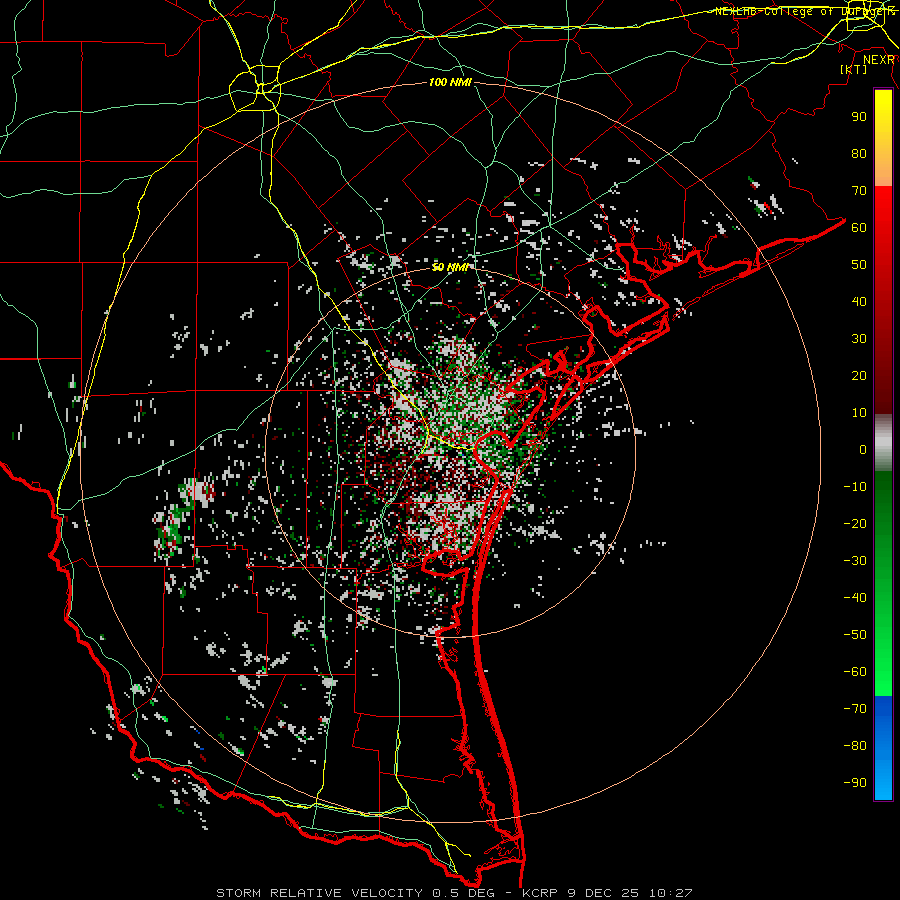Select the Storm Relative Velocity caption text
The image size is (900, 900).
pos(454,893)
